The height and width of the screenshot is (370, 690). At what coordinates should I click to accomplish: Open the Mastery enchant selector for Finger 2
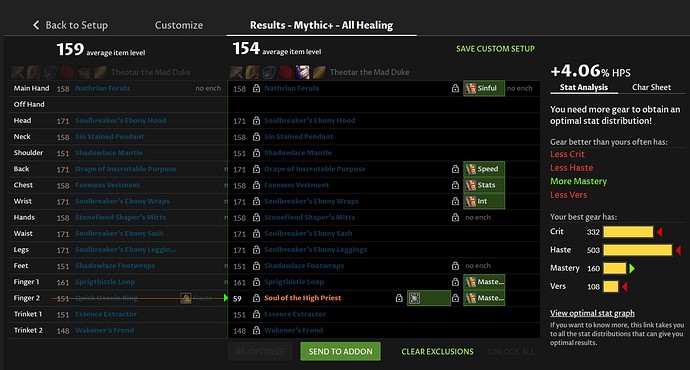(x=484, y=298)
